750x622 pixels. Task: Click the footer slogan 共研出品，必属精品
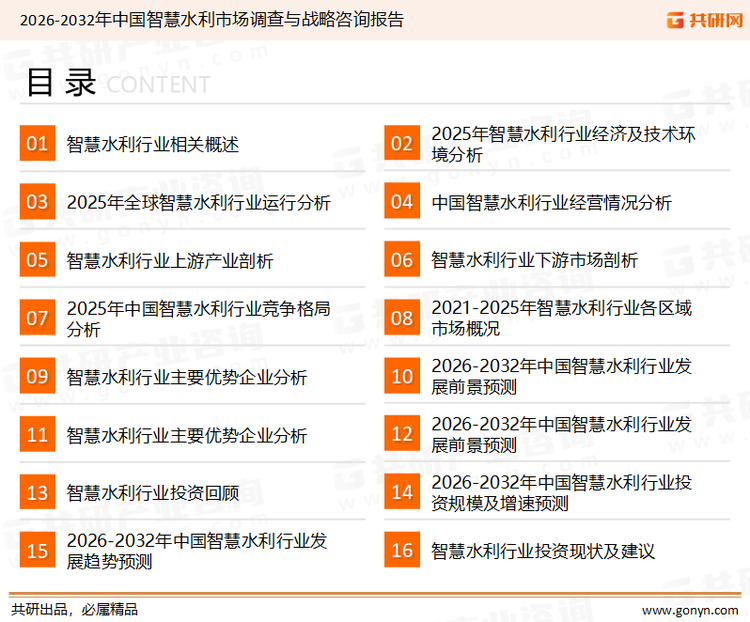click(x=75, y=610)
